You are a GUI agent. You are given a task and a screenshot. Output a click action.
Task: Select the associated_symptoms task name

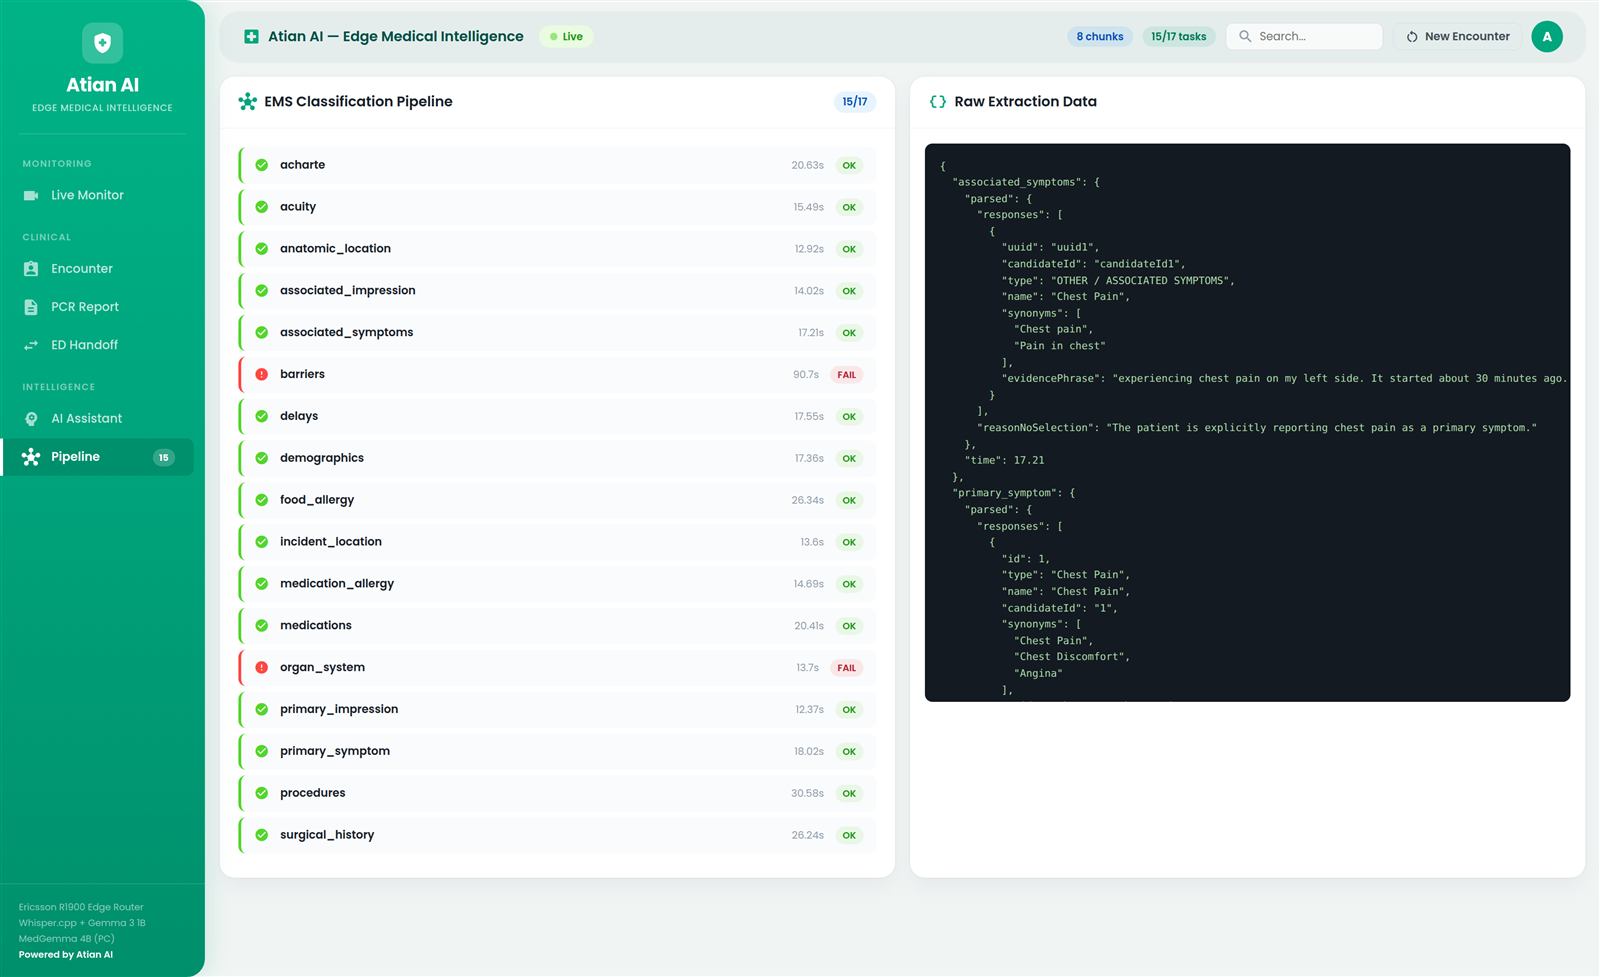(346, 332)
